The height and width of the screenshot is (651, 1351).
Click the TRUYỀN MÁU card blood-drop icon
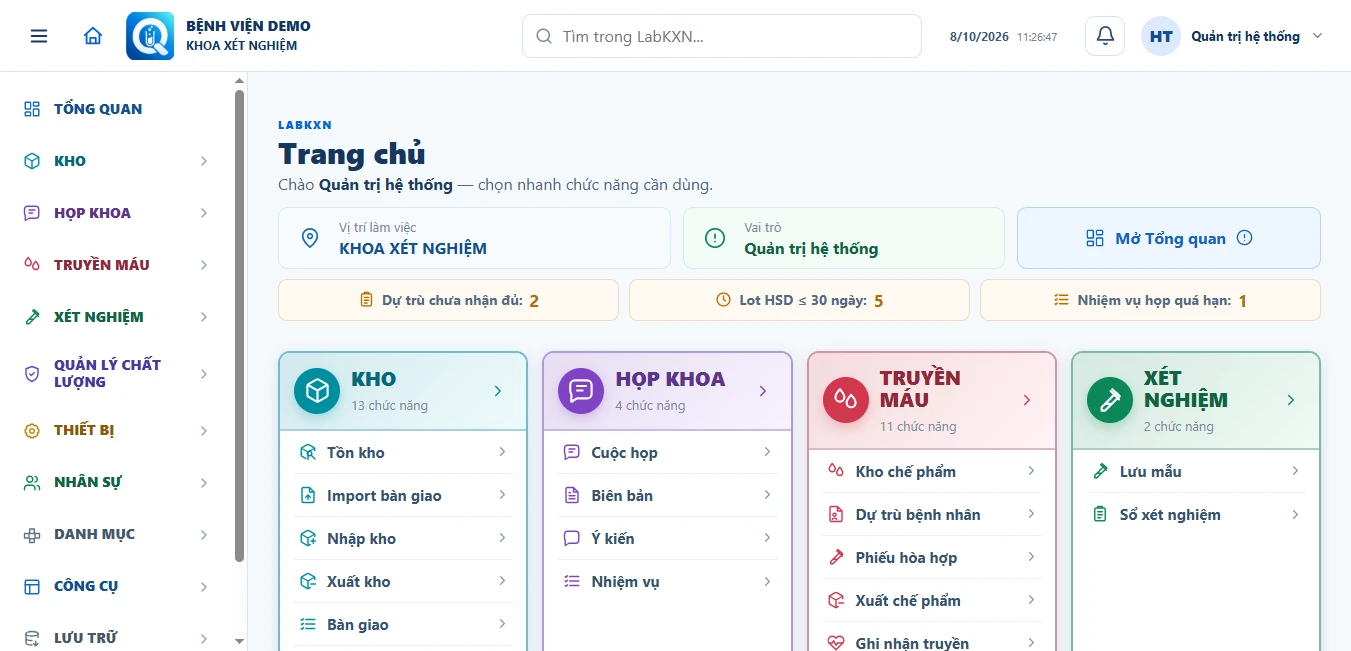click(x=846, y=400)
